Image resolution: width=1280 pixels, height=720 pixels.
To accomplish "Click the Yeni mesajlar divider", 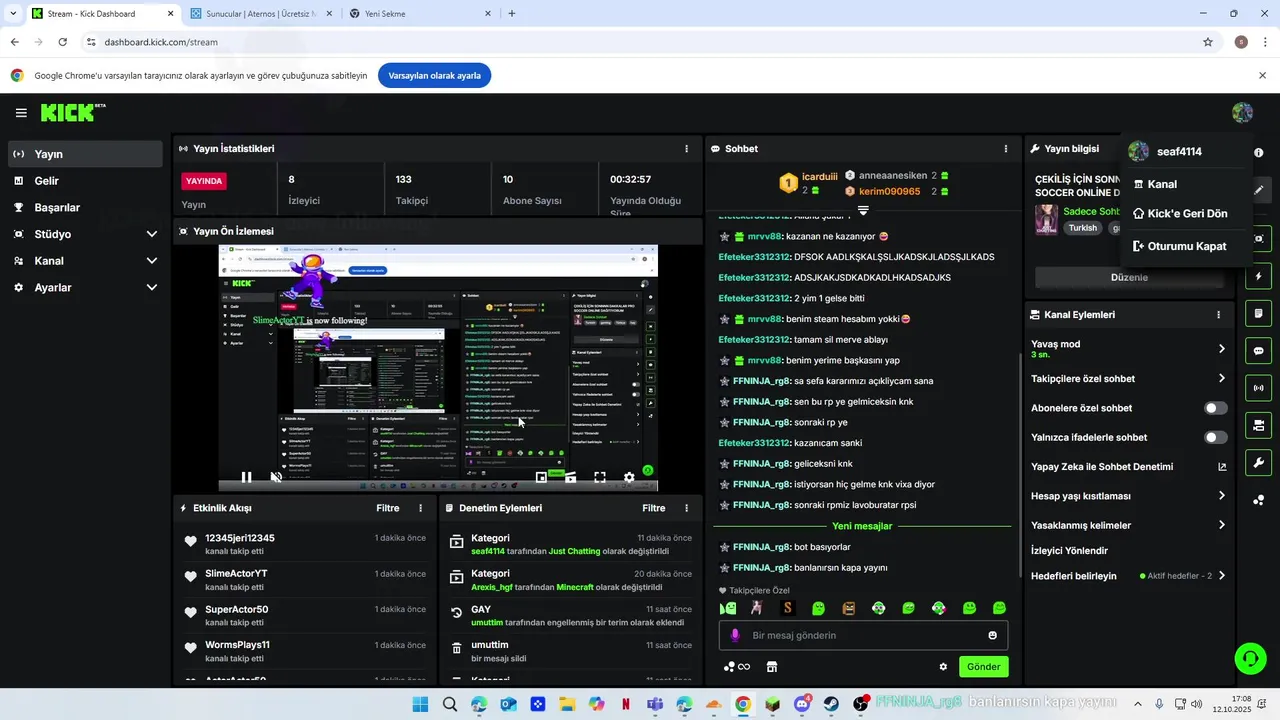I will coord(861,526).
